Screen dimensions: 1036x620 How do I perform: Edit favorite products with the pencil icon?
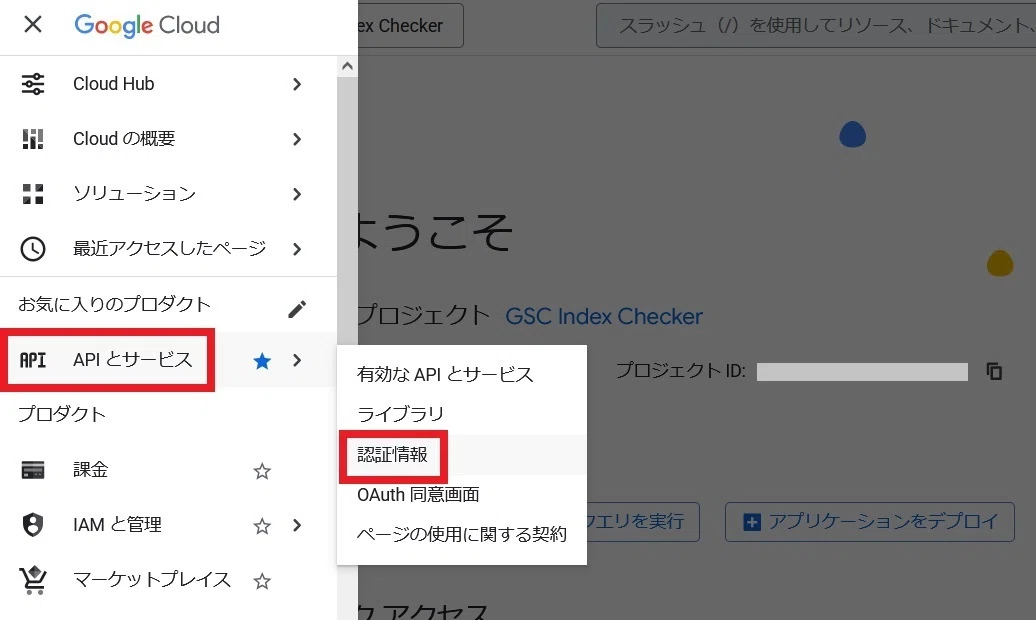297,309
